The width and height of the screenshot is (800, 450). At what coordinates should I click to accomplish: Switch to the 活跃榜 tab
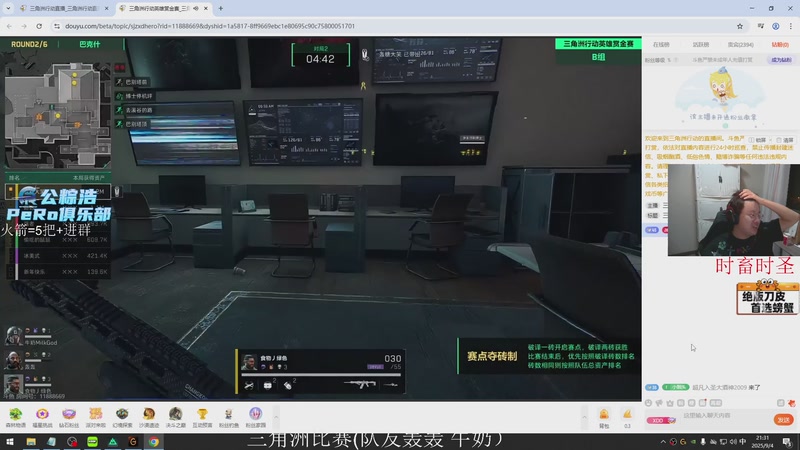(701, 45)
